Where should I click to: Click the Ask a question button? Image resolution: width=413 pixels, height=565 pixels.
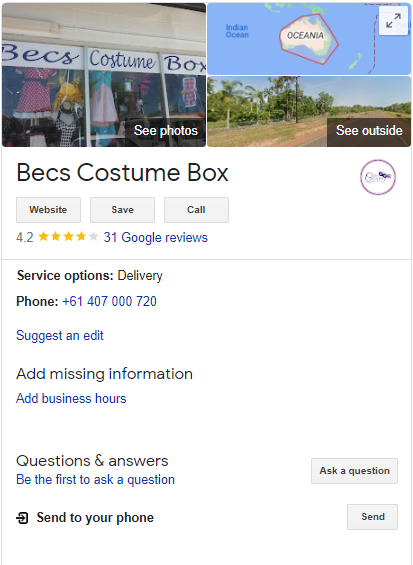click(x=355, y=471)
